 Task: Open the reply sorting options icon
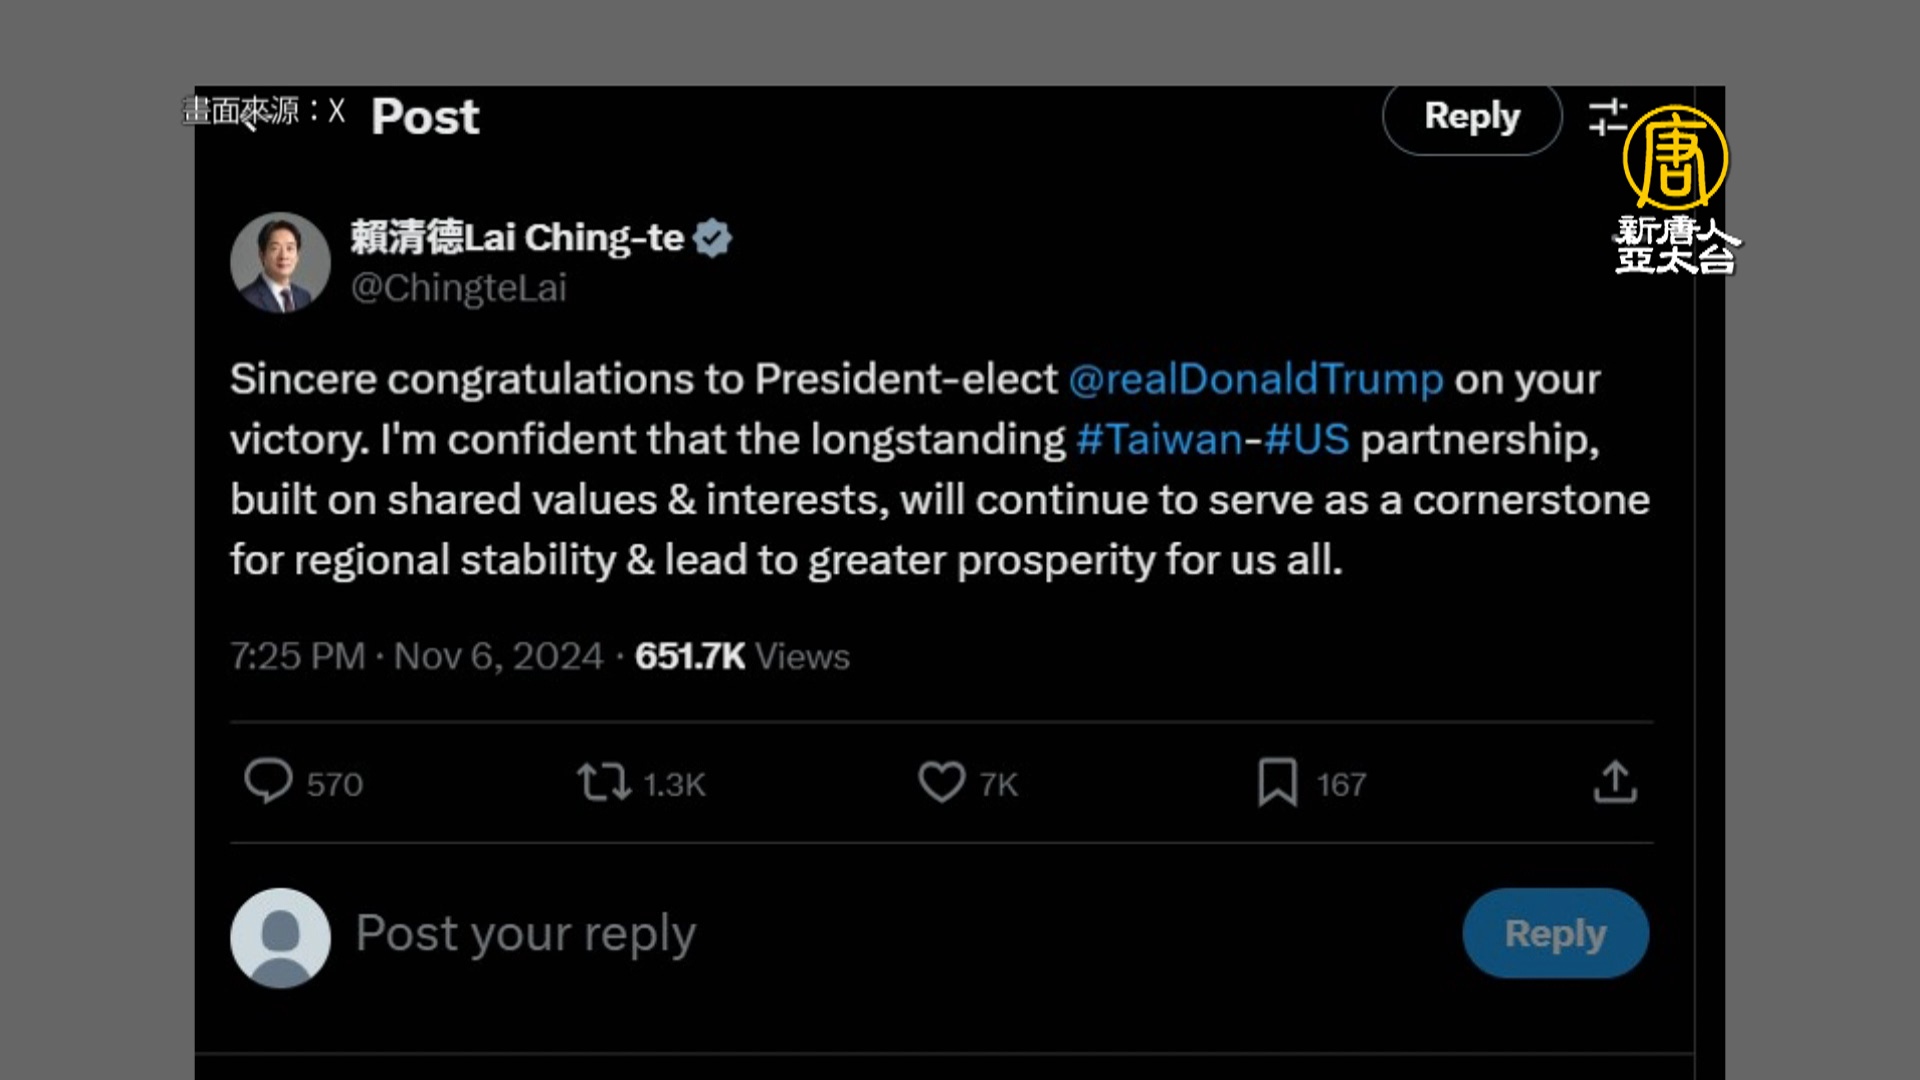[1606, 117]
